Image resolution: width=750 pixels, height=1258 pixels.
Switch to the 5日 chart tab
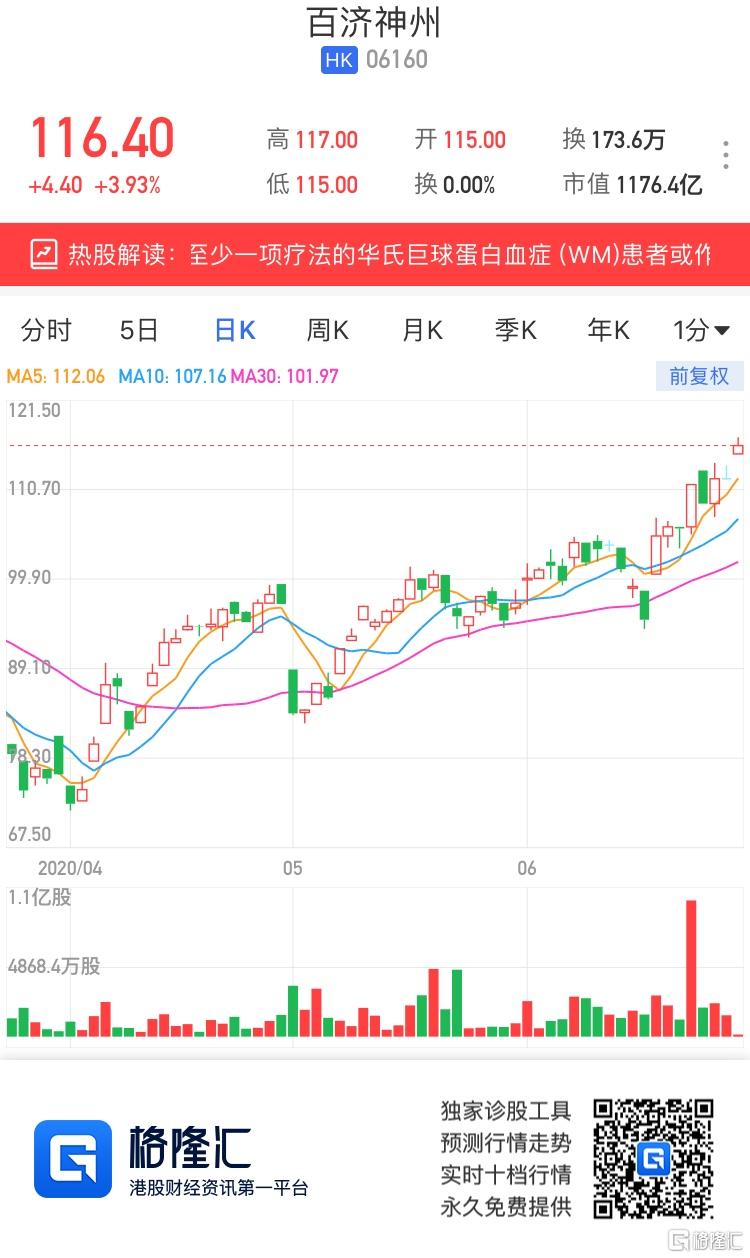tap(139, 330)
